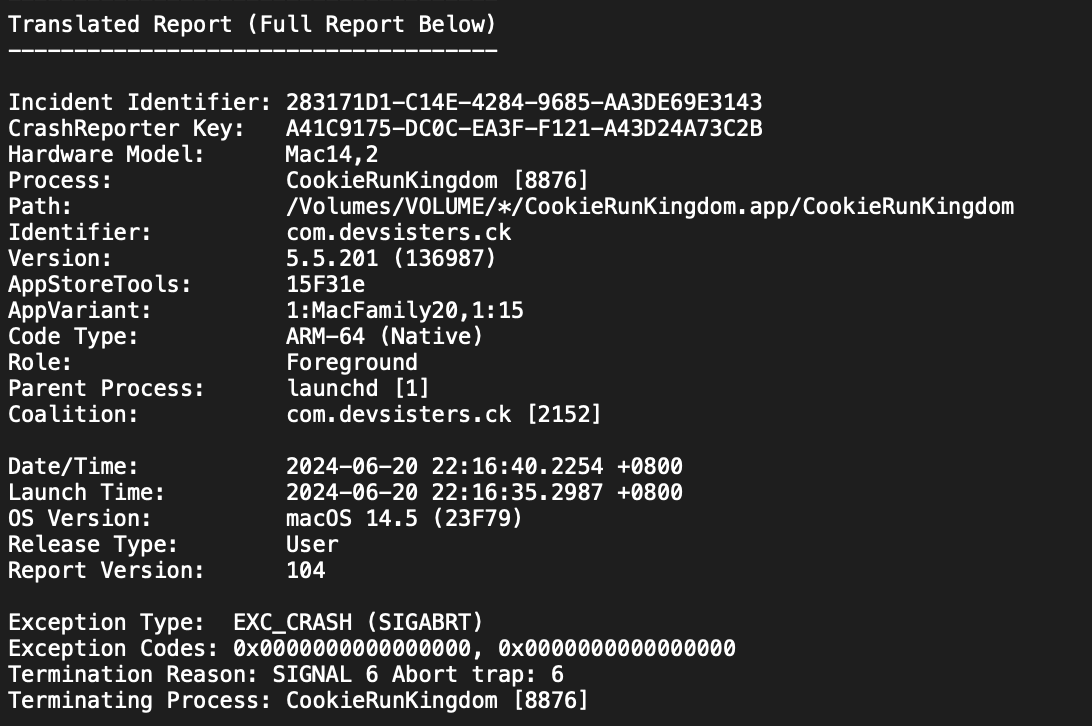Click the Role value Foreground
This screenshot has width=1092, height=726.
351,362
